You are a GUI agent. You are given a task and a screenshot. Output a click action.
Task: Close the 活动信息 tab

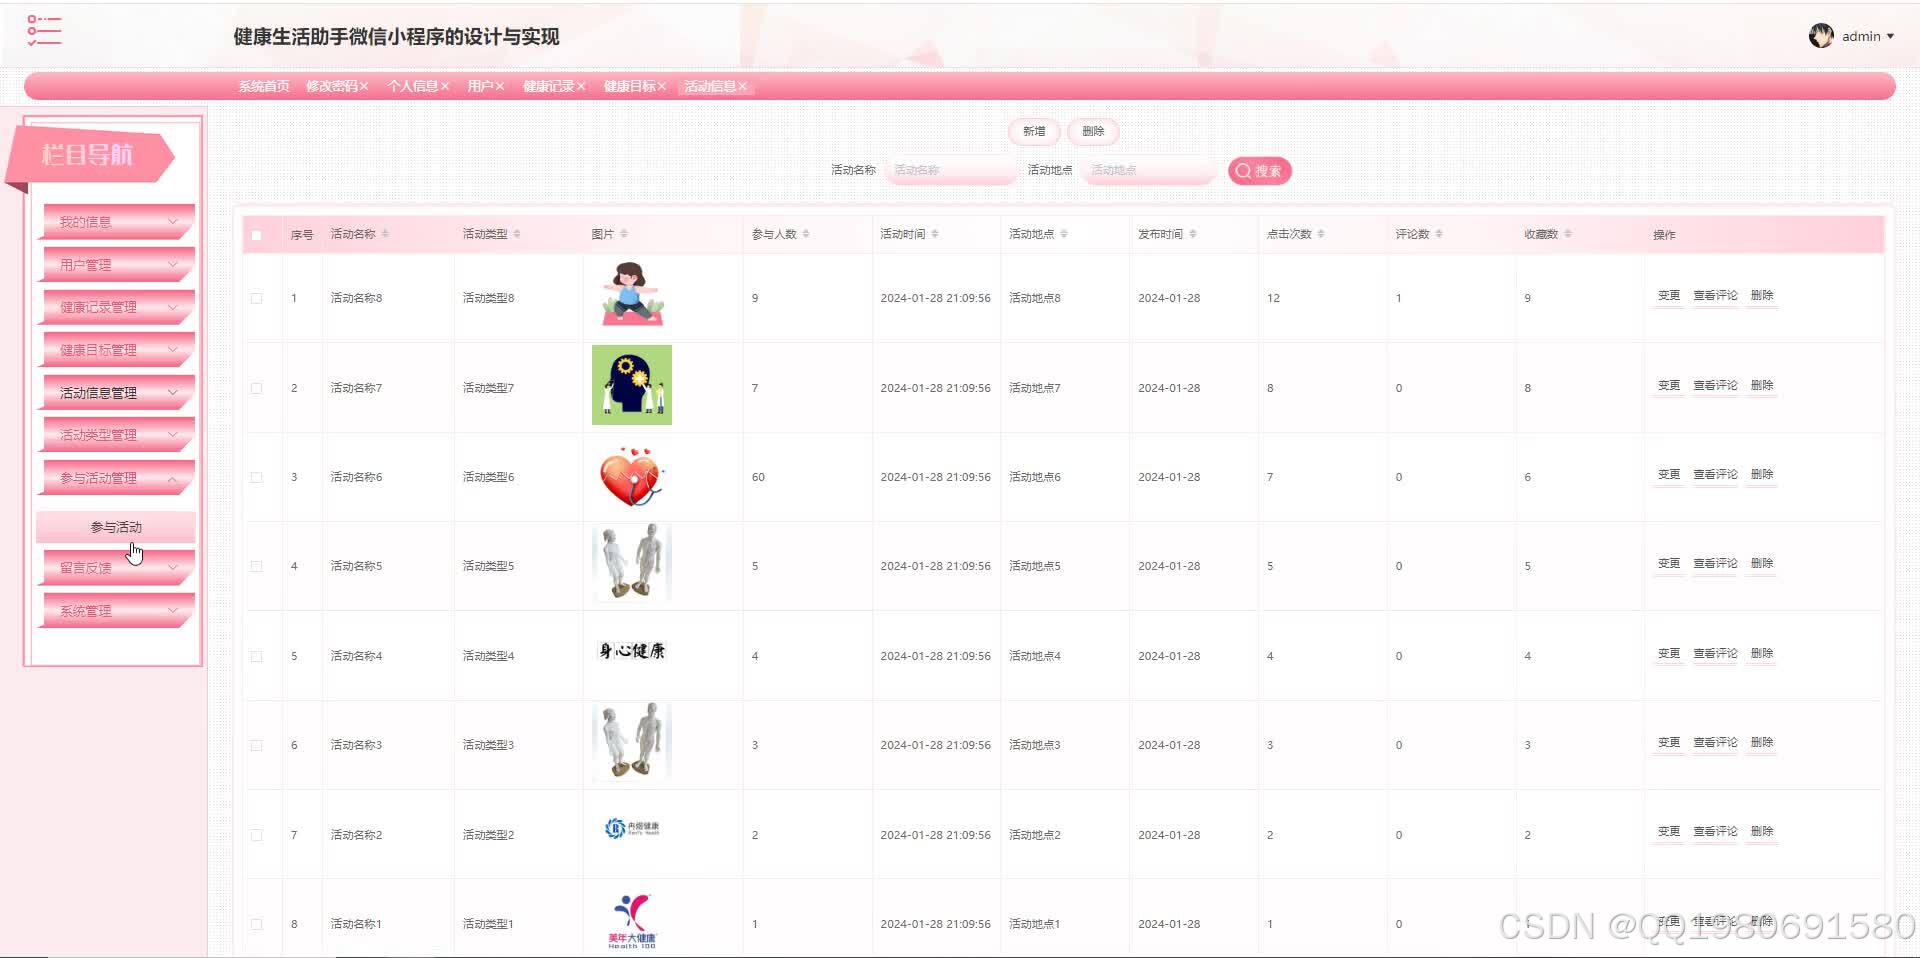743,86
